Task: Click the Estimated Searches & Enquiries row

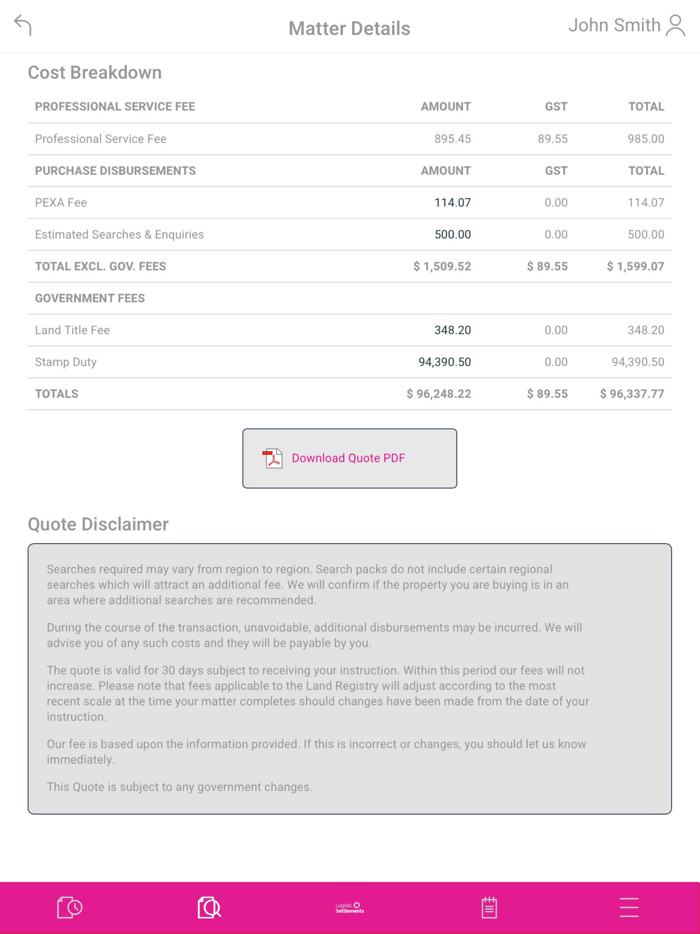Action: point(350,234)
